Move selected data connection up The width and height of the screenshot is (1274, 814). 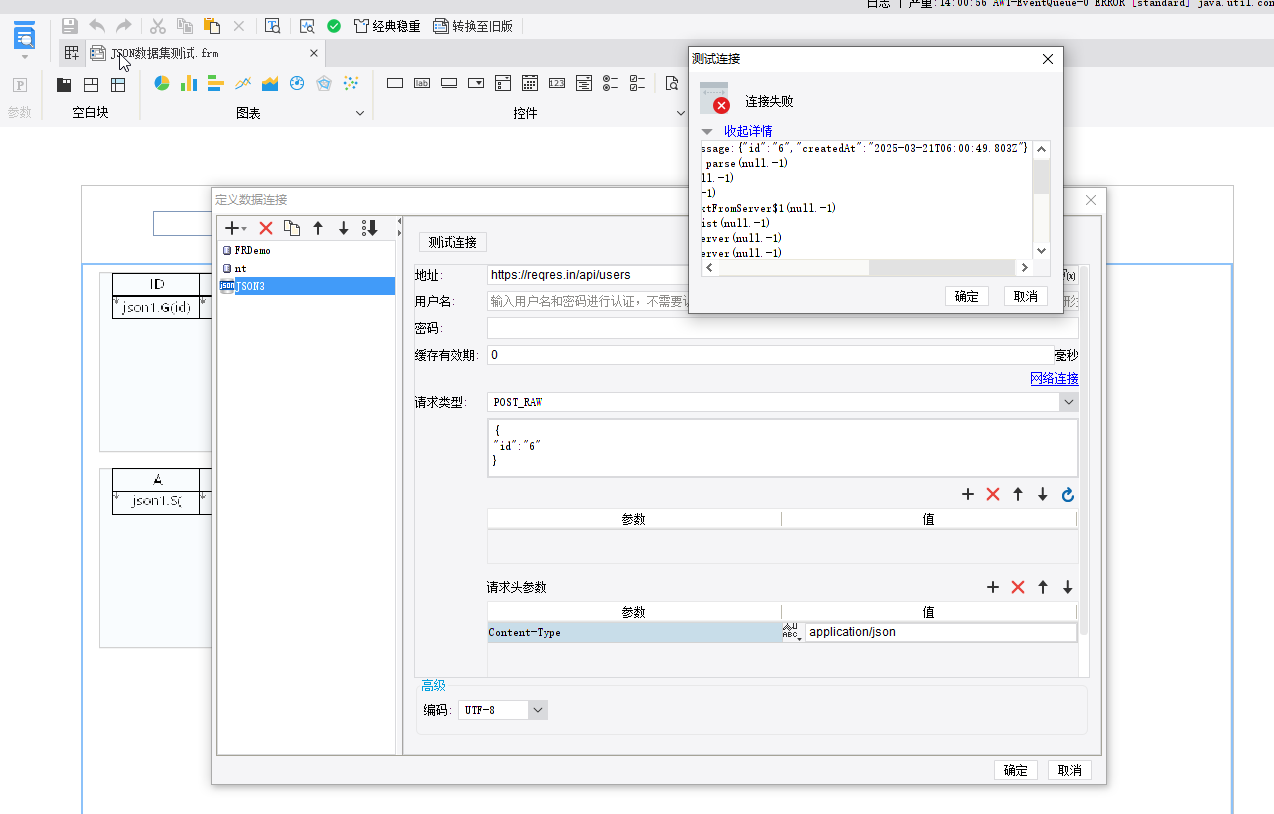(x=318, y=228)
